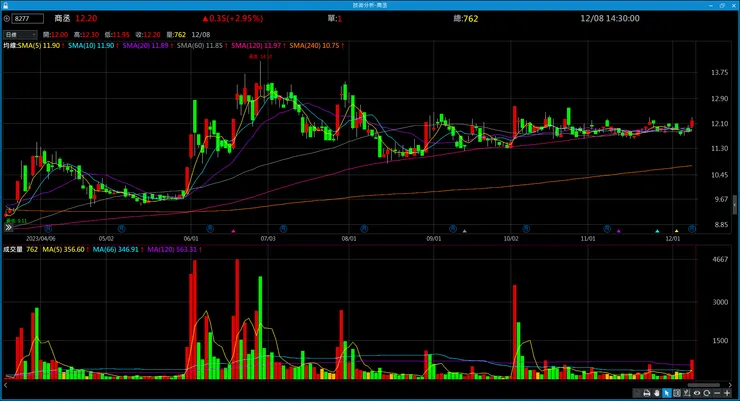
Task: Click the MA(66) 346.91 volume label
Action: click(x=116, y=250)
